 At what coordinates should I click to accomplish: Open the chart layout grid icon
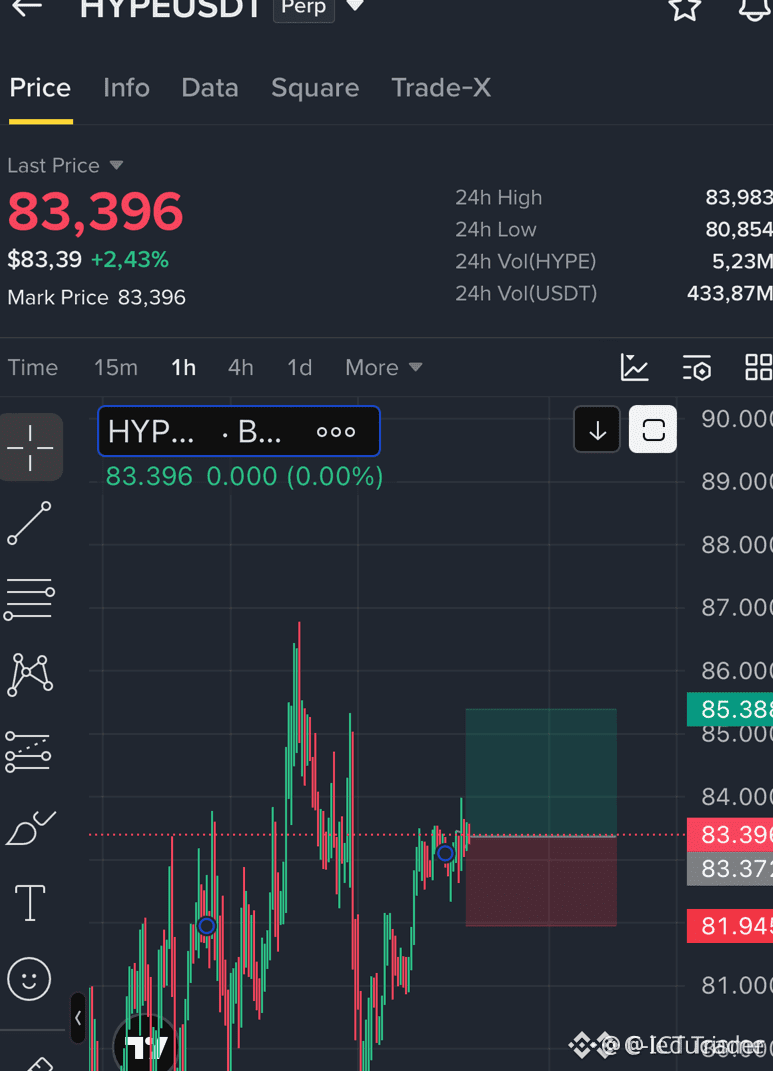point(758,367)
